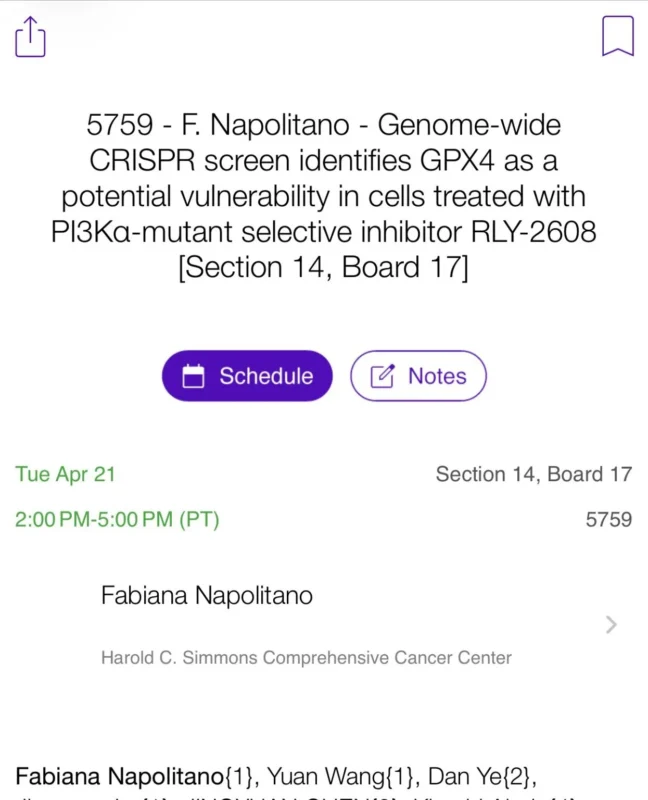Select the Section 14, Board 17 label
Viewport: 648px width, 800px height.
coord(535,474)
